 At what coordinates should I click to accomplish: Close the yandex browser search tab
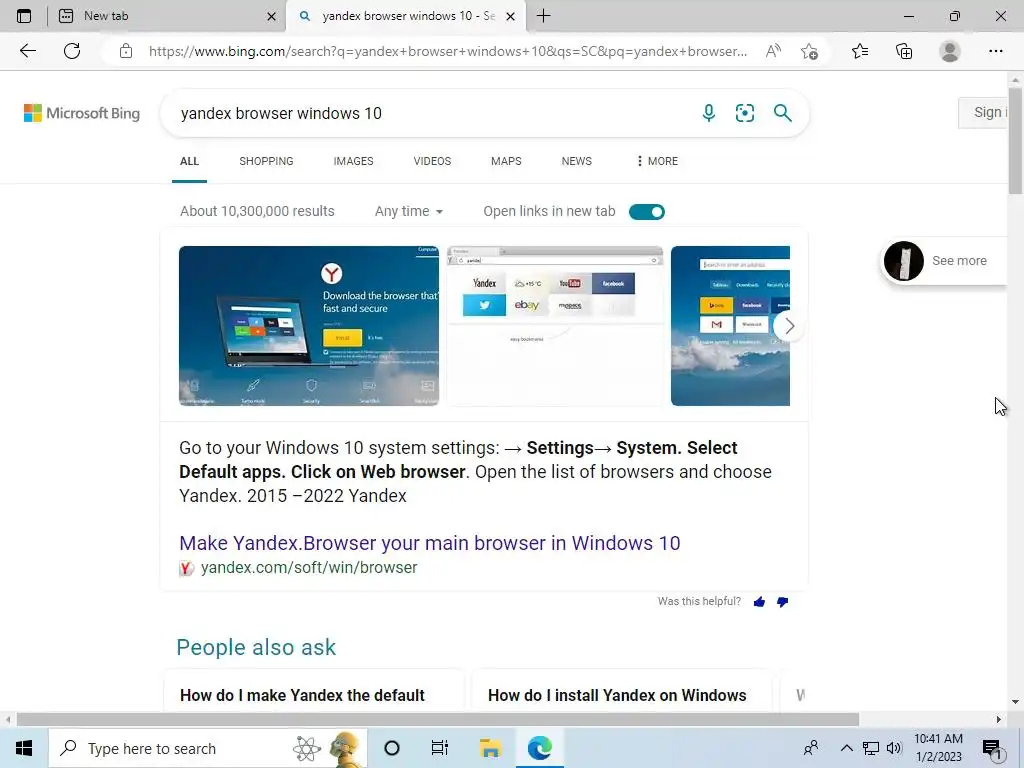[511, 17]
